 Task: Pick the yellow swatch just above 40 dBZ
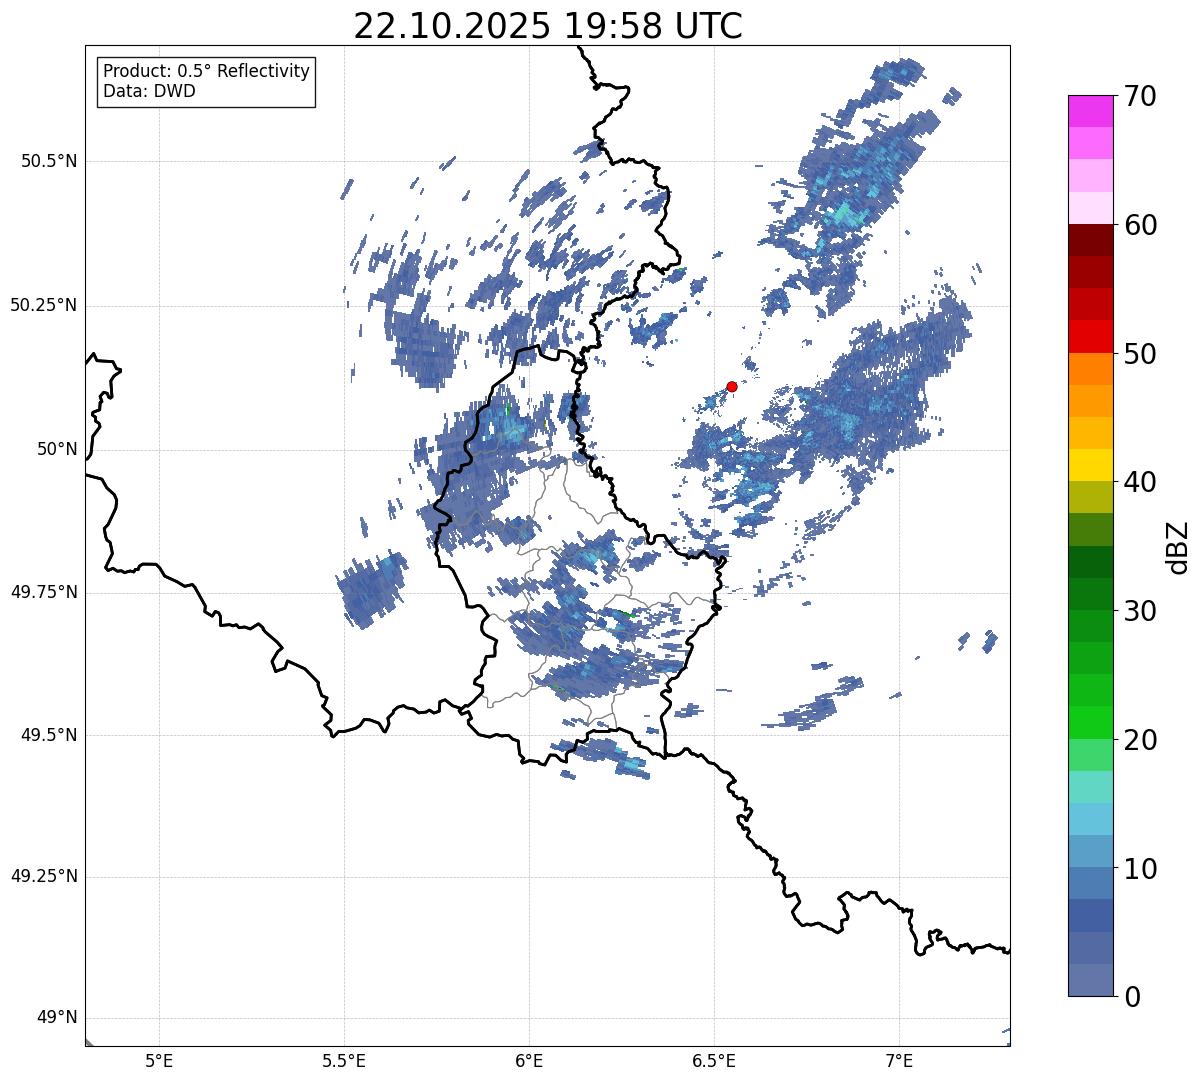click(x=1091, y=466)
